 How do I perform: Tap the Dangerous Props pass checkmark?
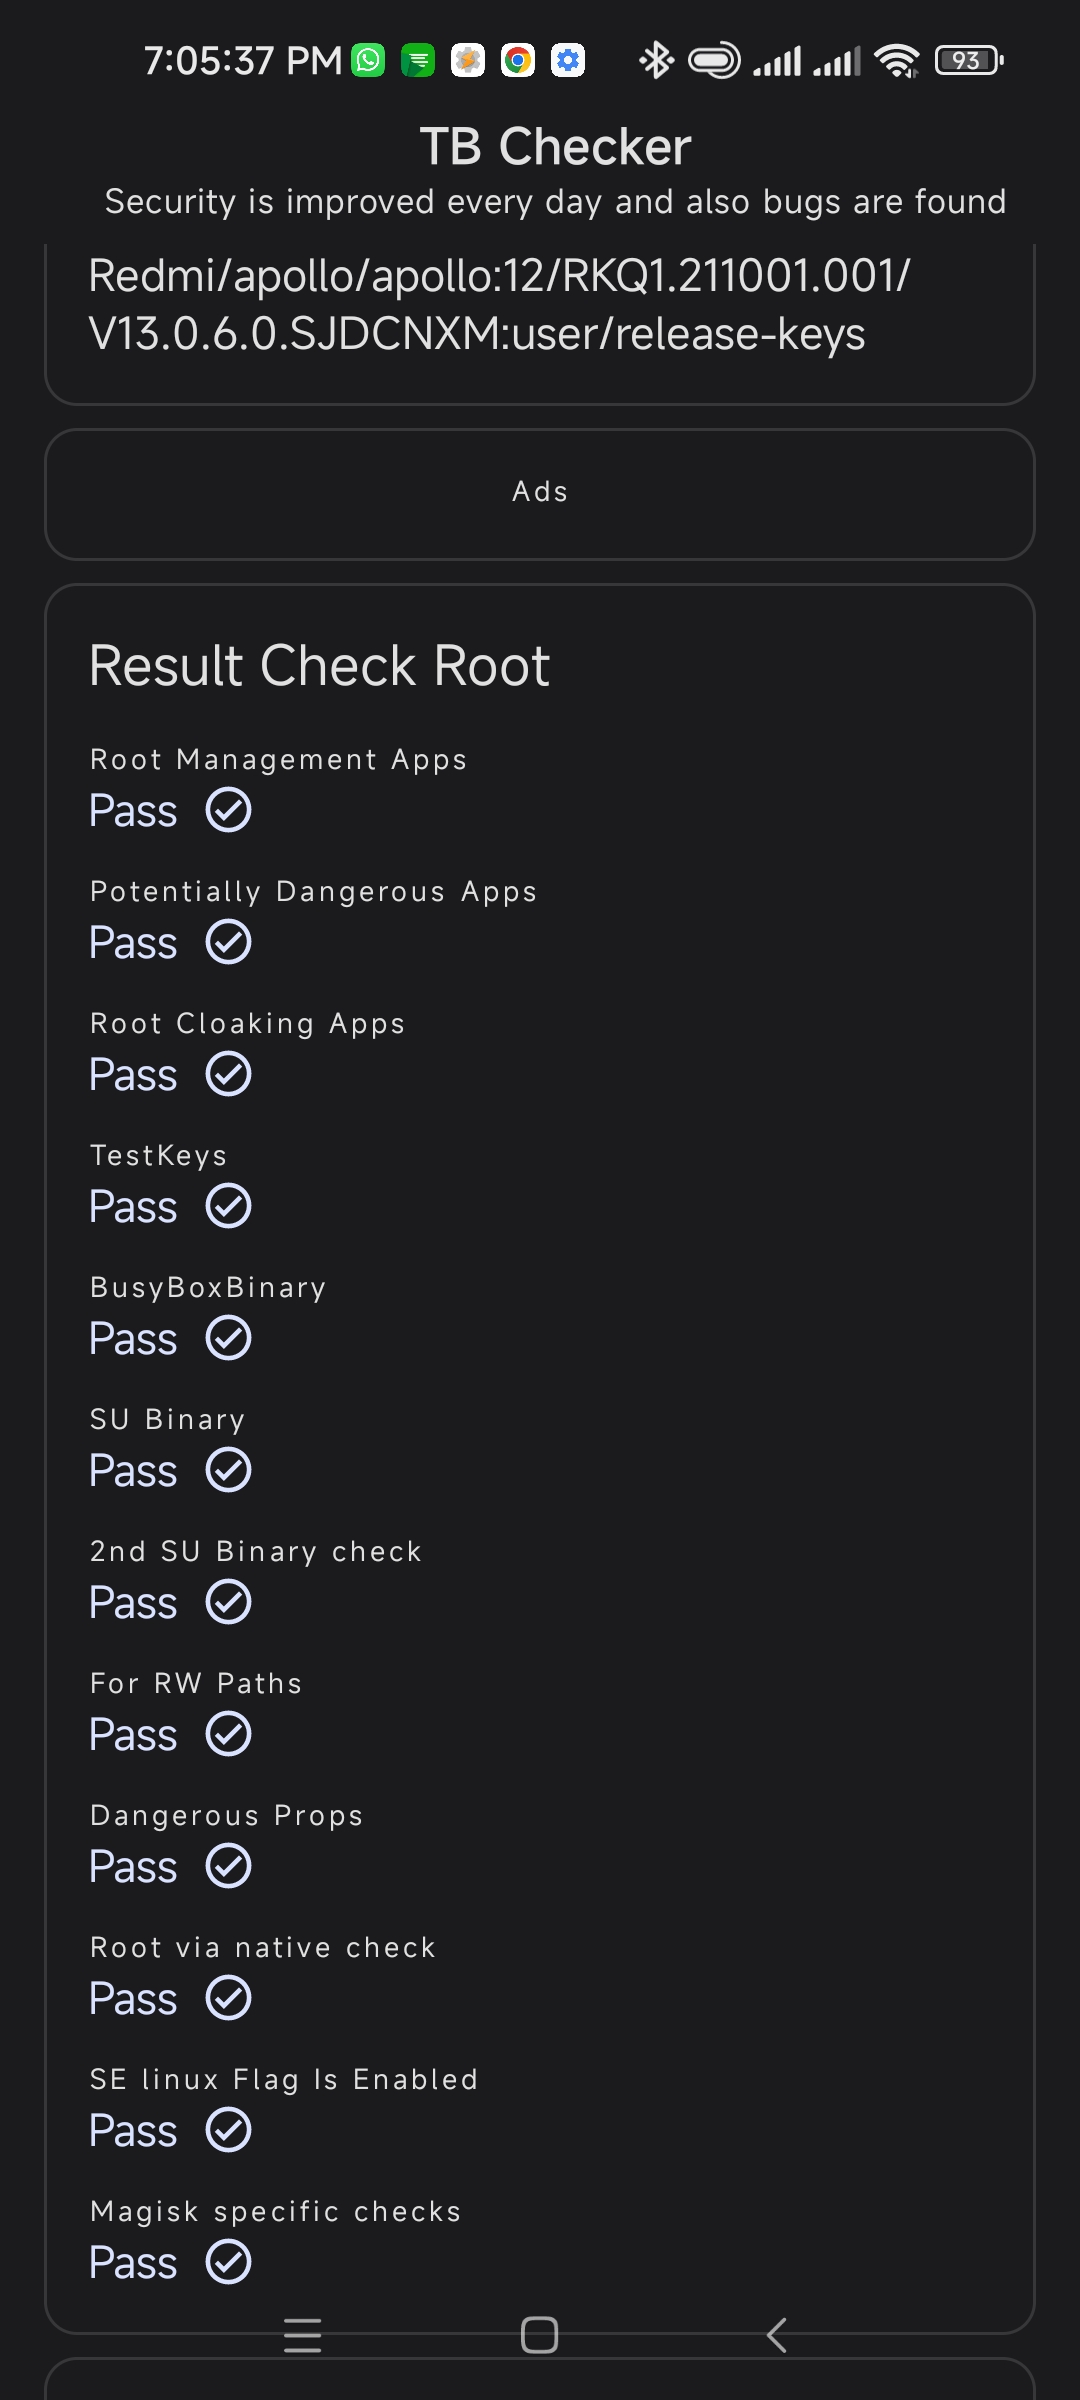click(228, 1866)
